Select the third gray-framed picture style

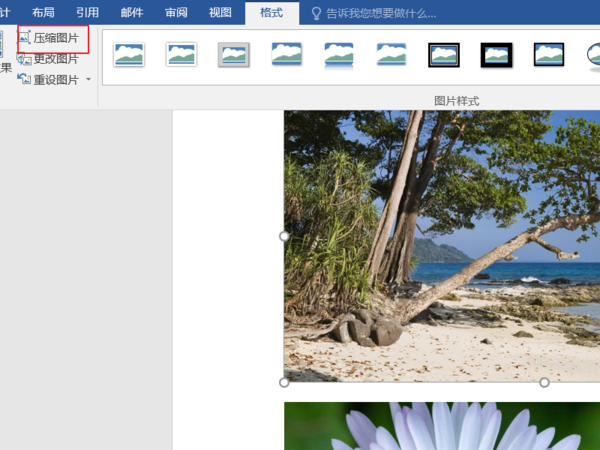234,55
